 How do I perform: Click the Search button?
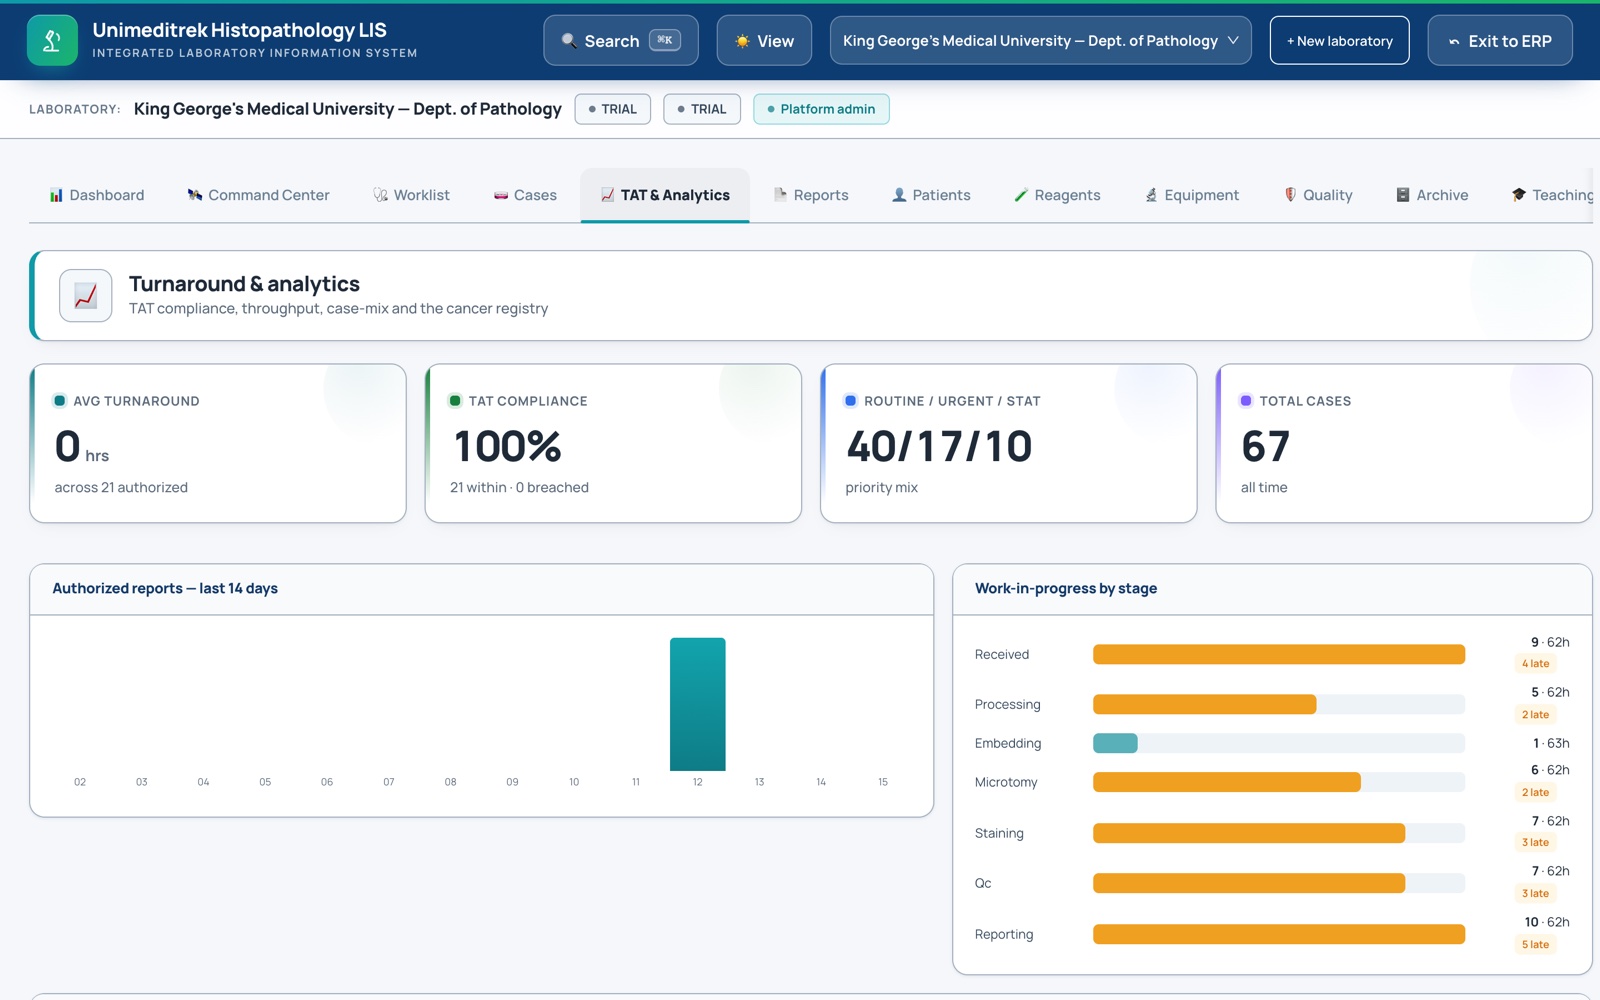coord(621,41)
